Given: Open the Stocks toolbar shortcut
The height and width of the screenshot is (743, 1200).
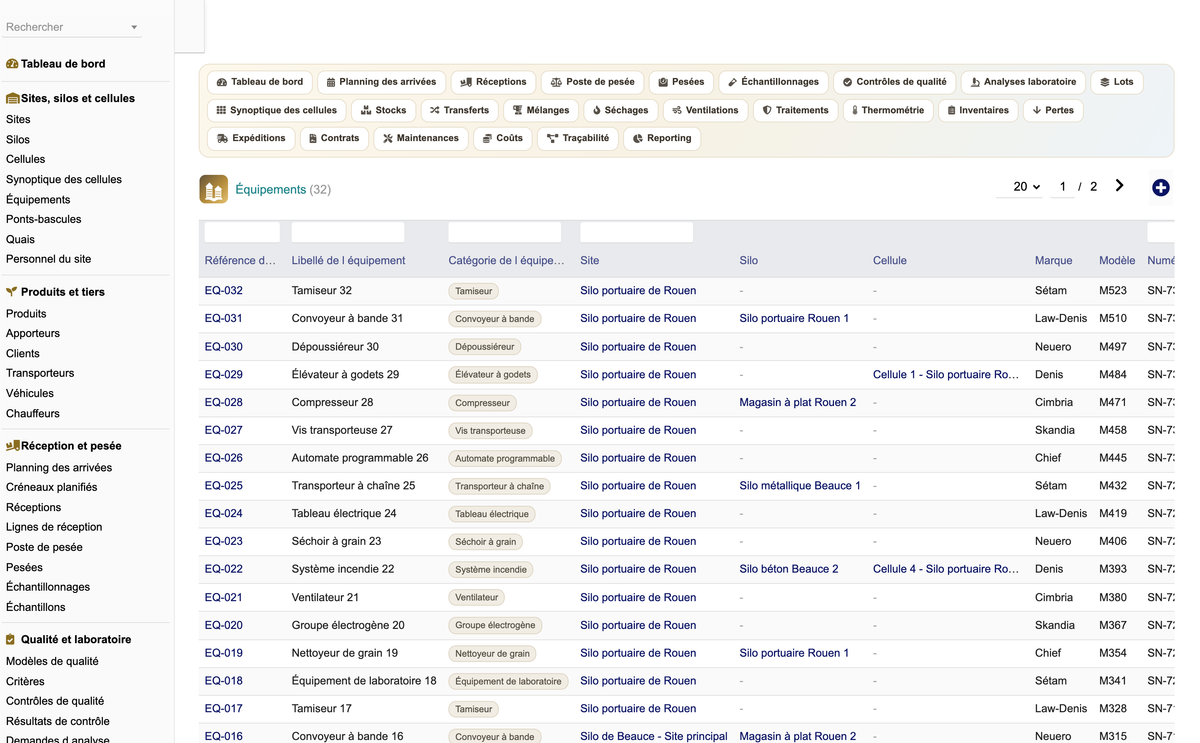Looking at the screenshot, I should [x=384, y=110].
